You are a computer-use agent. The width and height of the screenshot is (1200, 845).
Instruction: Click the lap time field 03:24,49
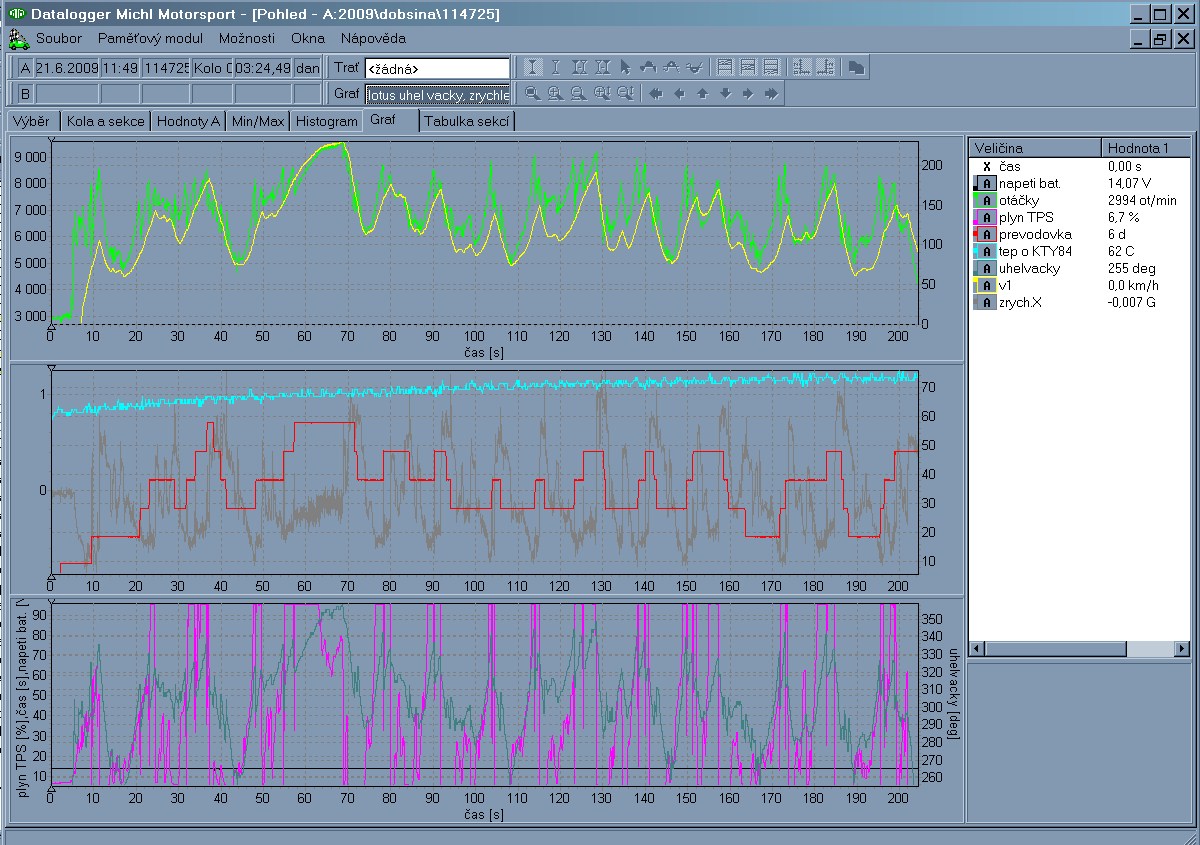click(x=264, y=68)
